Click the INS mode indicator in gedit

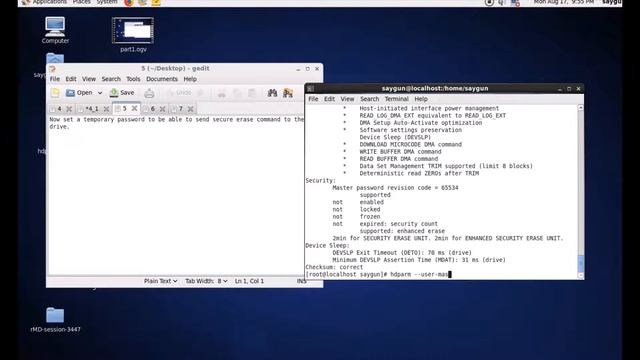[x=301, y=281]
